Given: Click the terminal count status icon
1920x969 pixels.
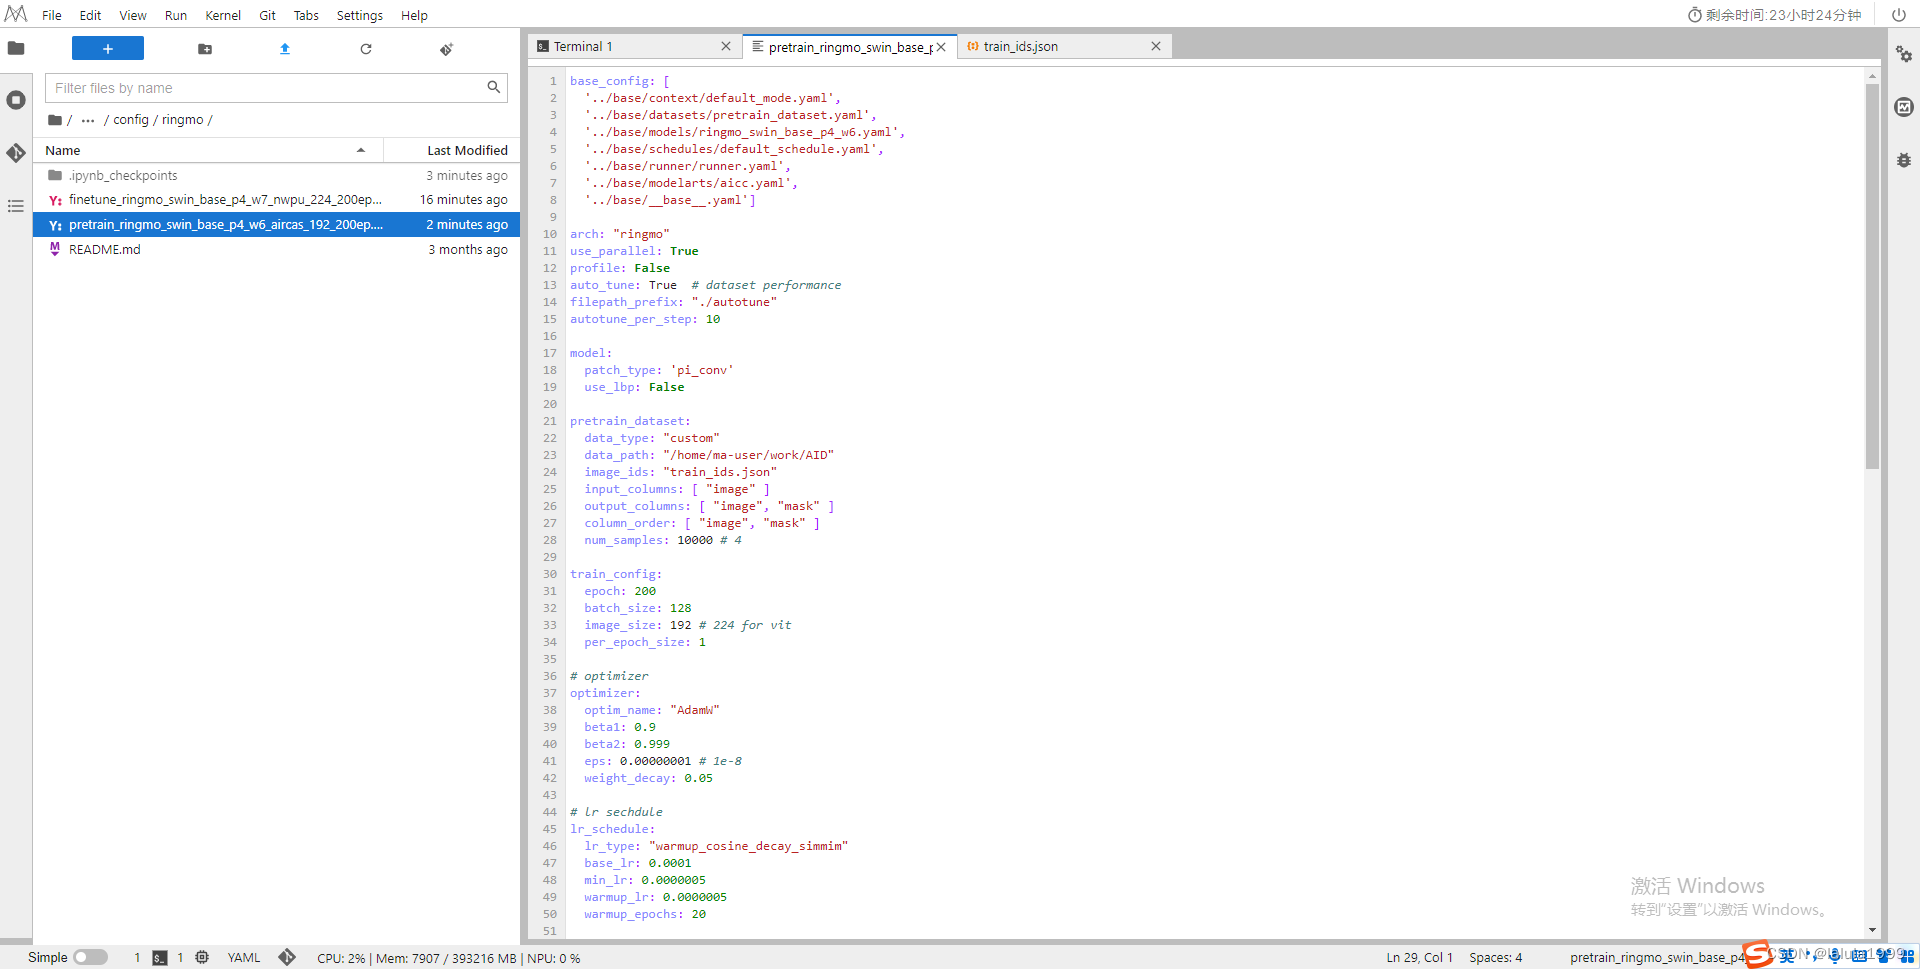Looking at the screenshot, I should click(x=160, y=957).
